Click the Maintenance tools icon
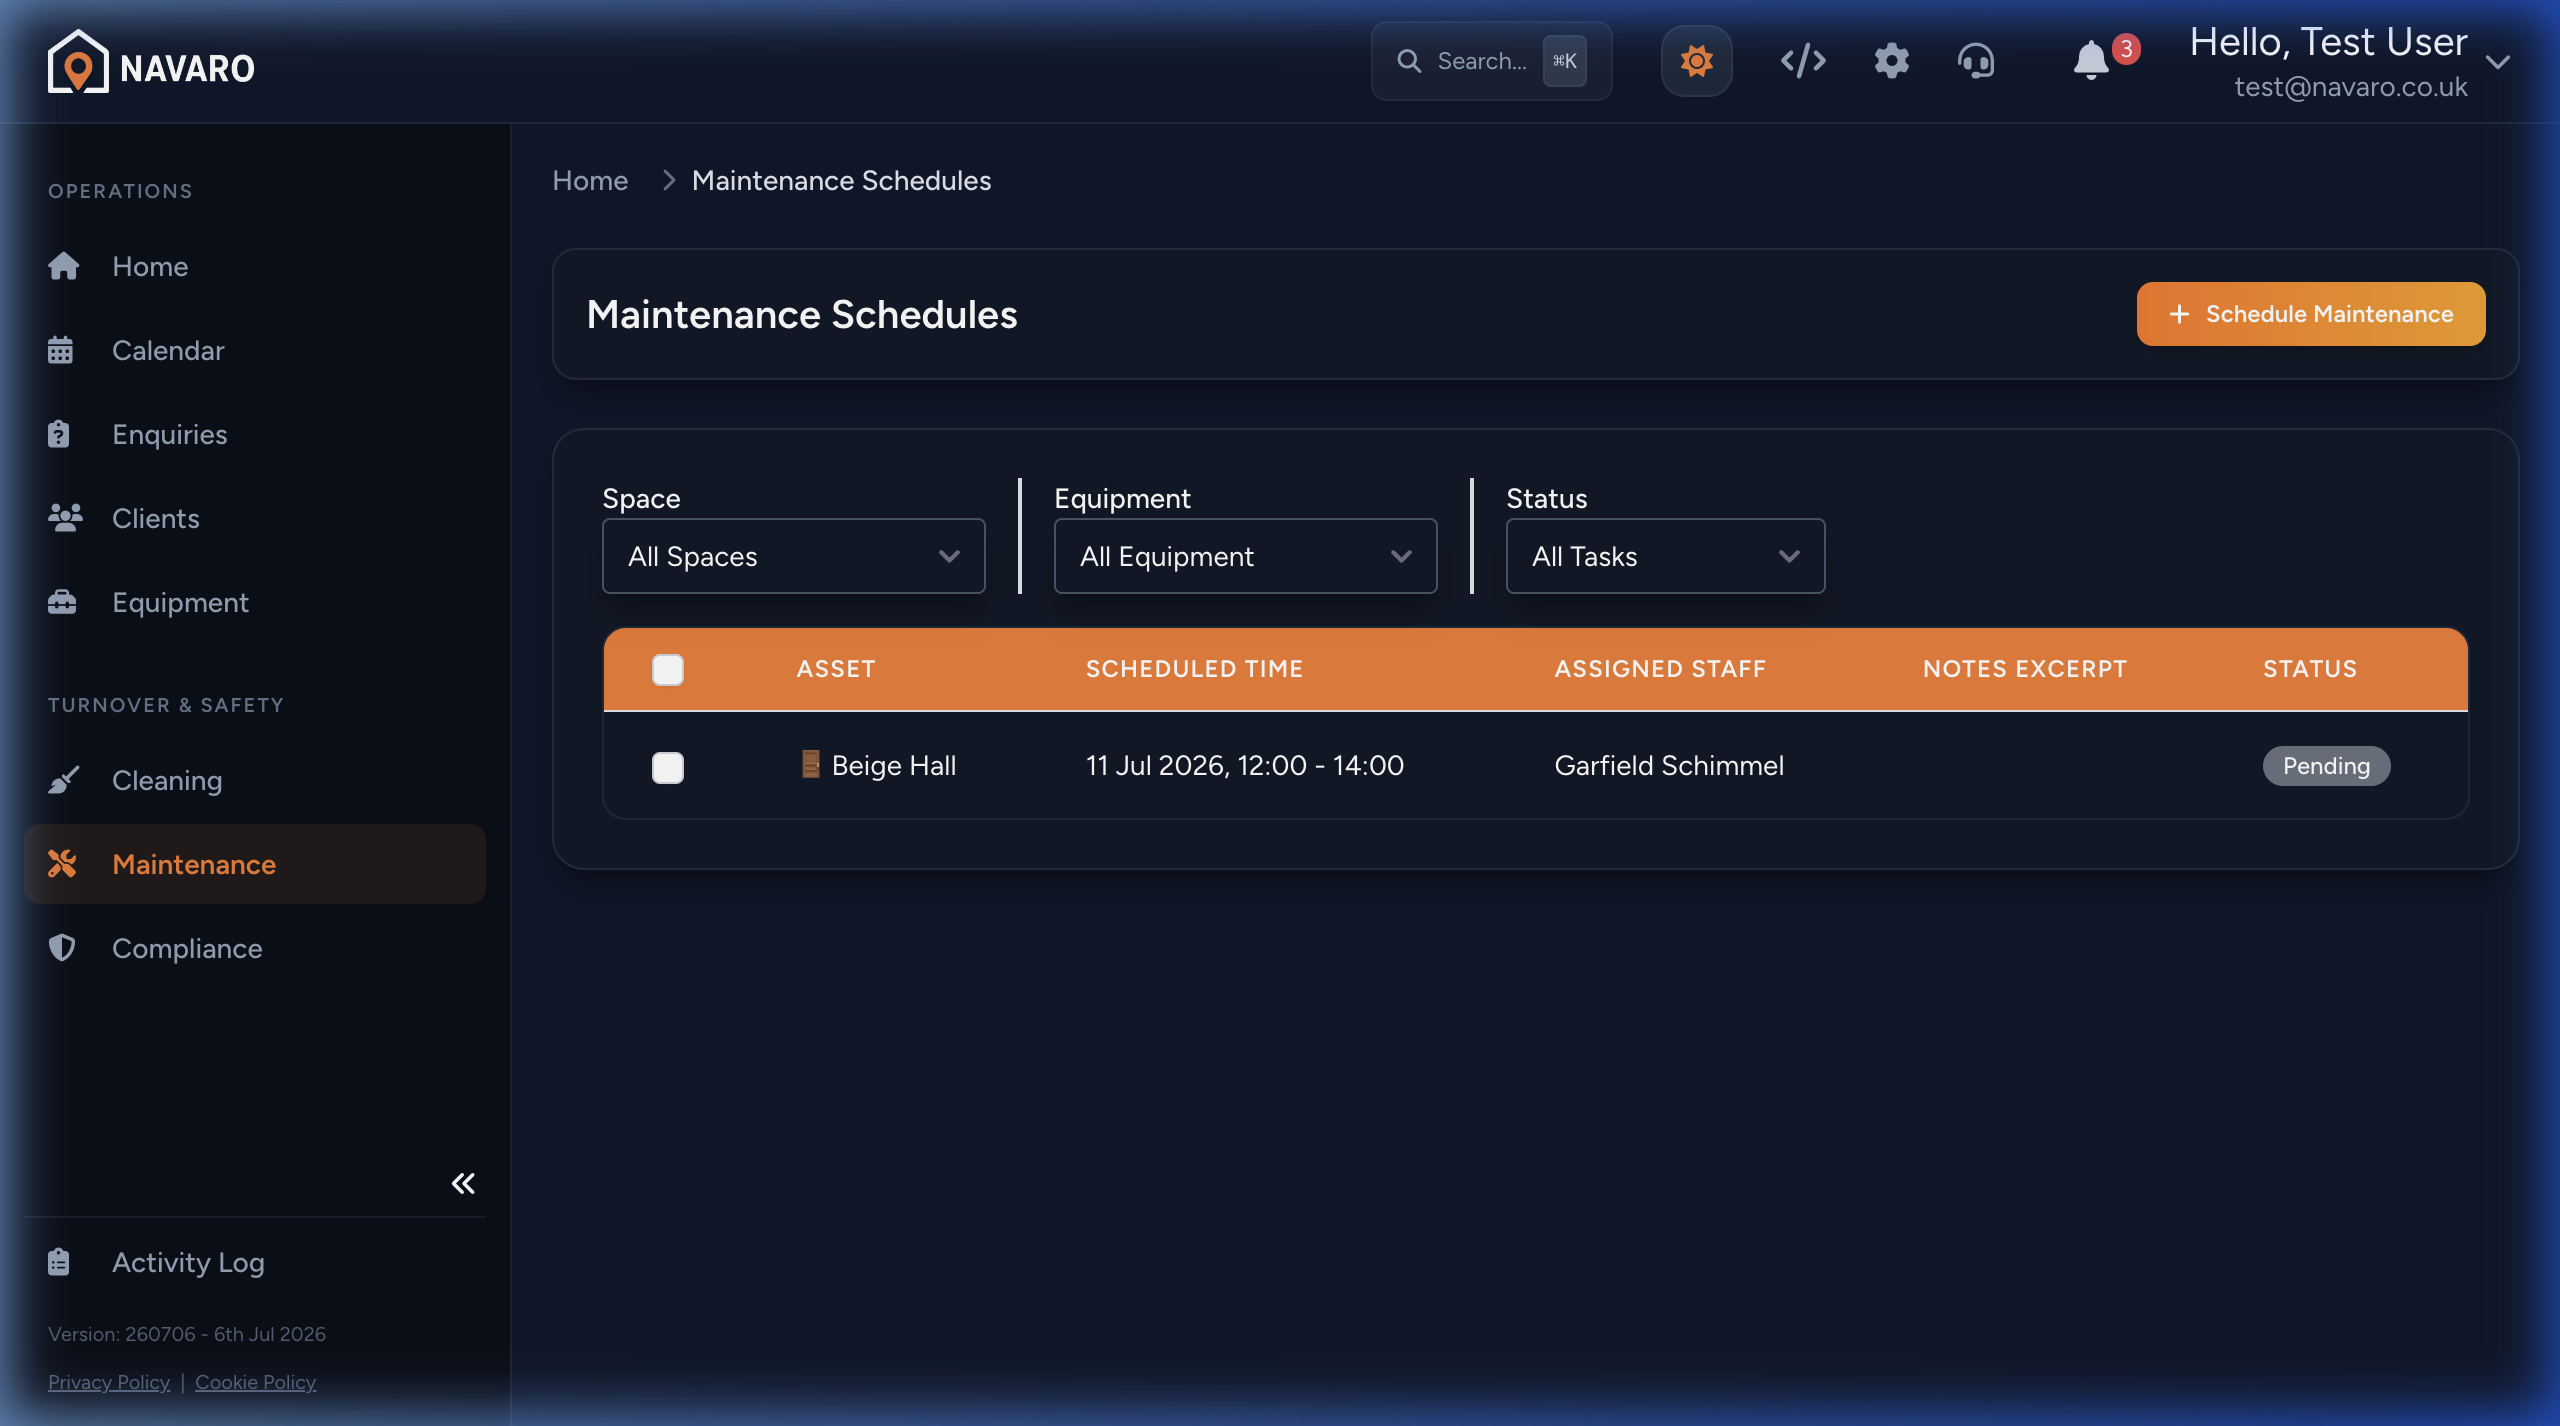Image resolution: width=2560 pixels, height=1426 pixels. 62,864
